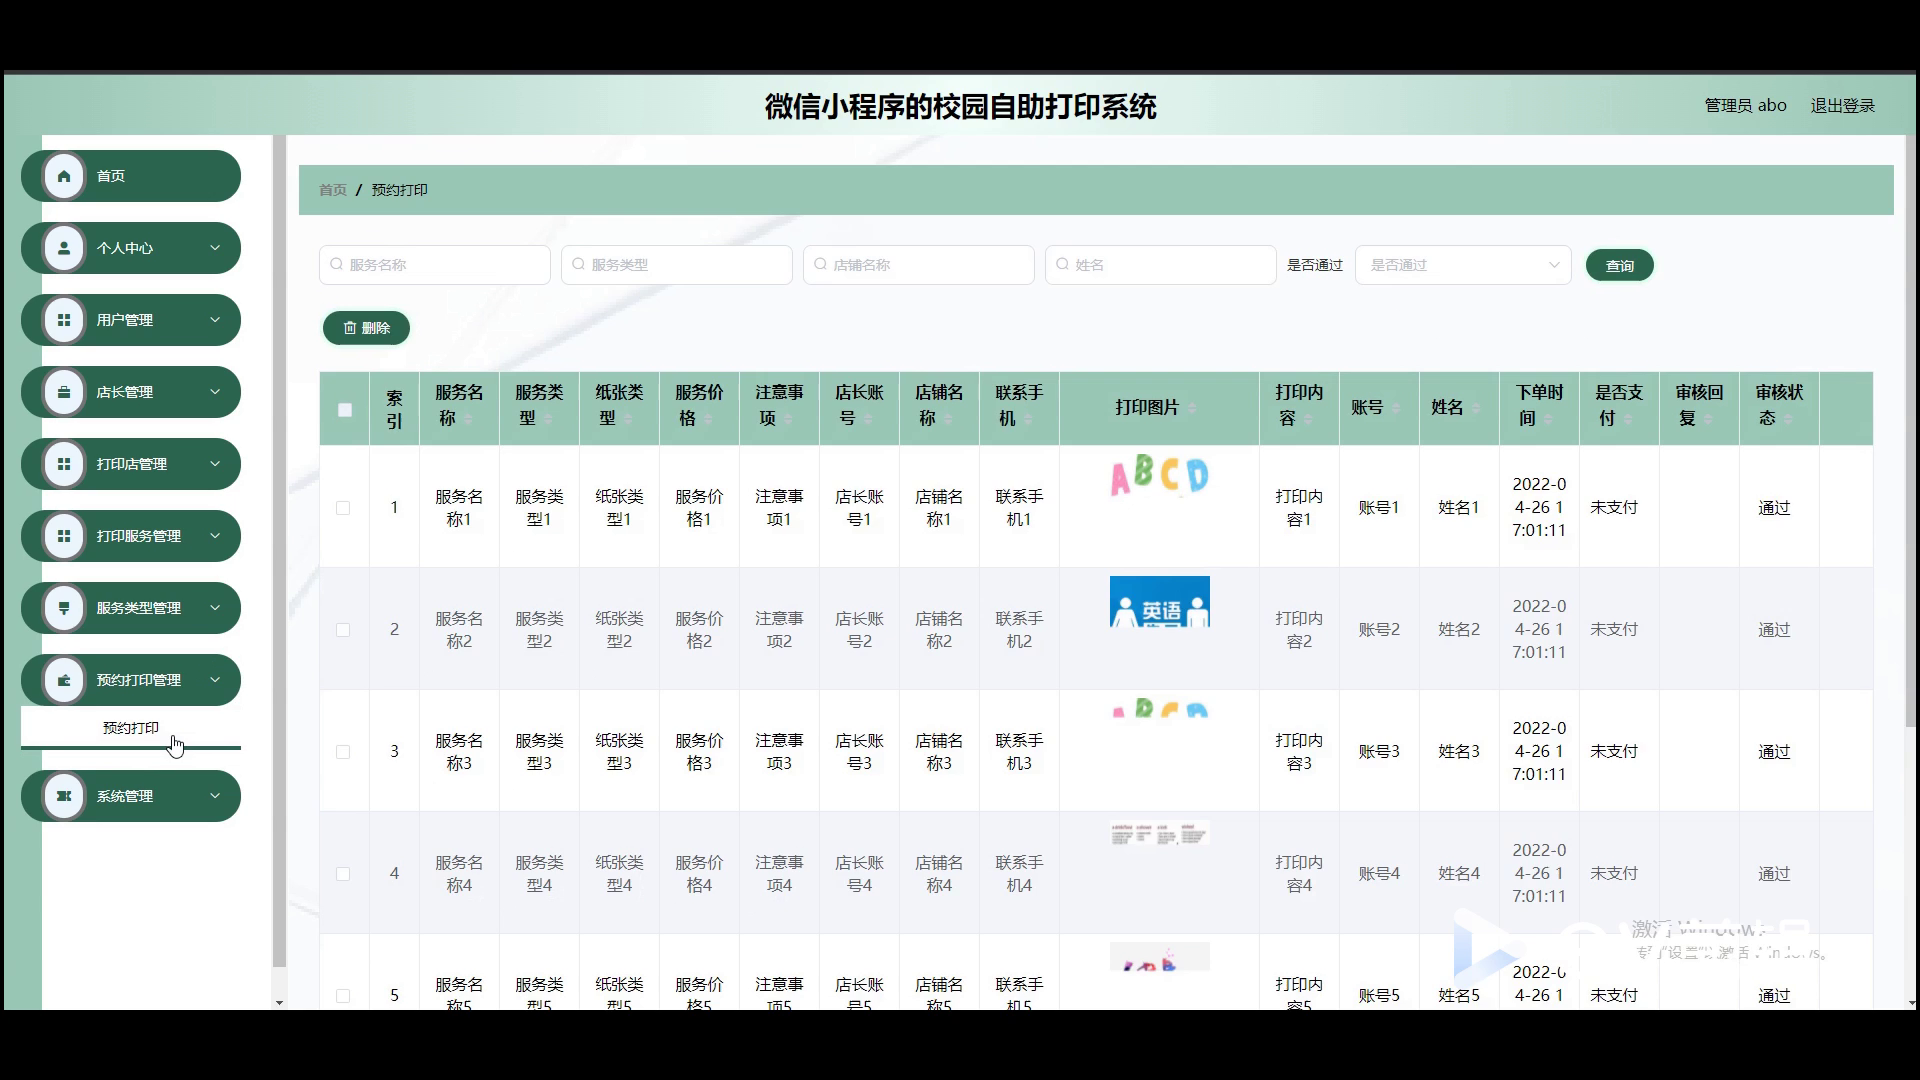The width and height of the screenshot is (1920, 1080).
Task: Select 预约打印 submenu item
Action: click(131, 728)
